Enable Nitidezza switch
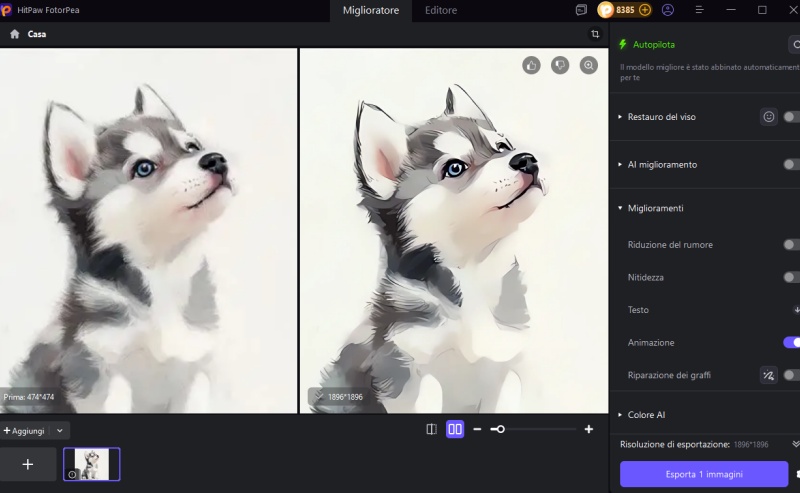Viewport: 800px width, 493px height. [792, 277]
